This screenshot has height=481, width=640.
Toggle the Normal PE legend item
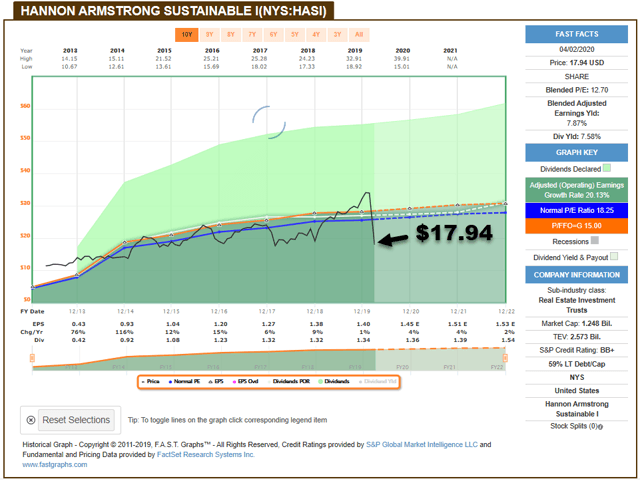tap(184, 381)
